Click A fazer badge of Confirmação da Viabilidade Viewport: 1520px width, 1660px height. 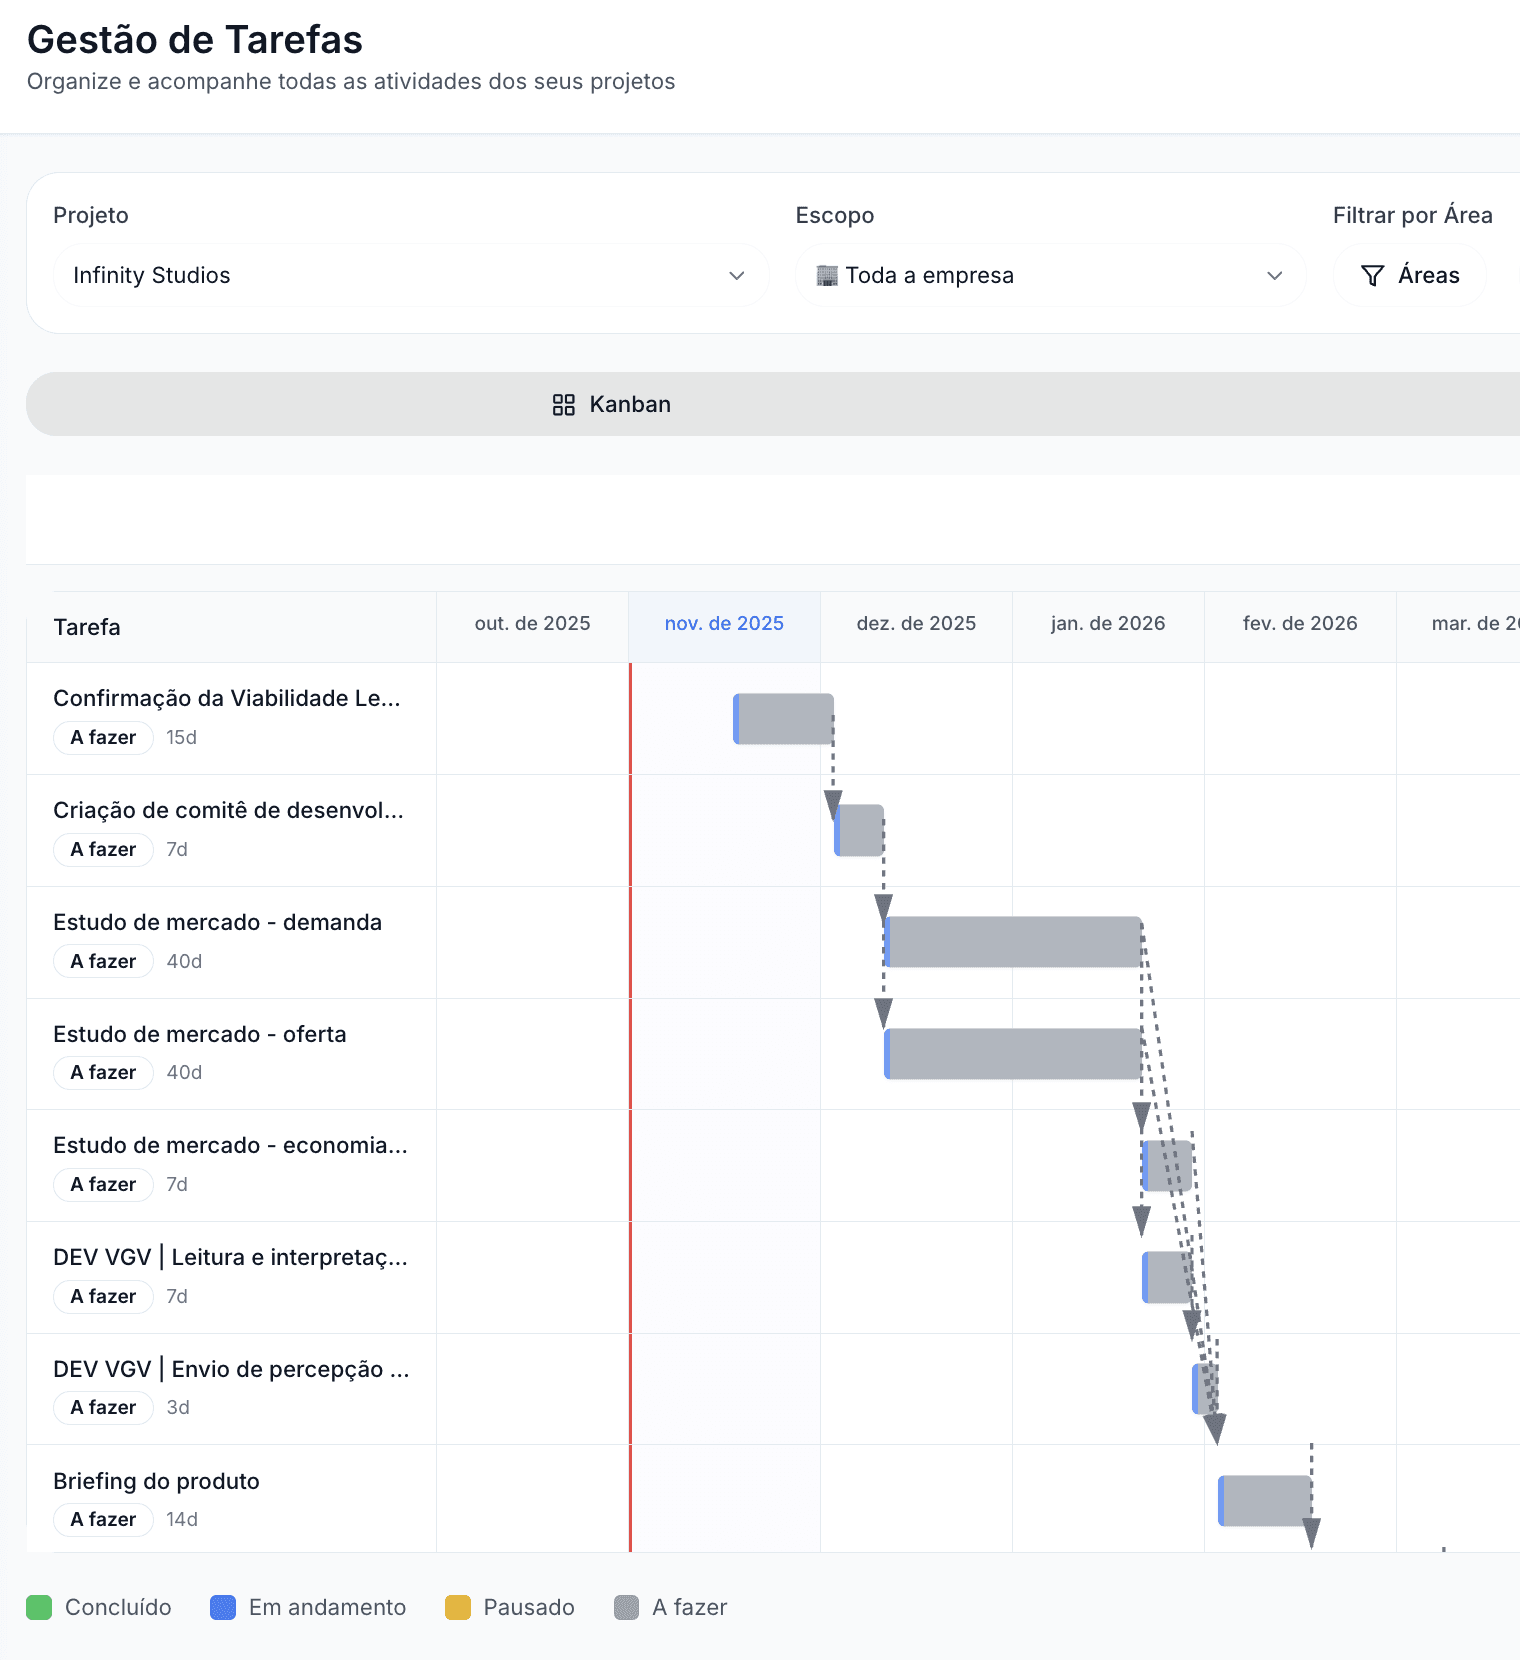(103, 737)
